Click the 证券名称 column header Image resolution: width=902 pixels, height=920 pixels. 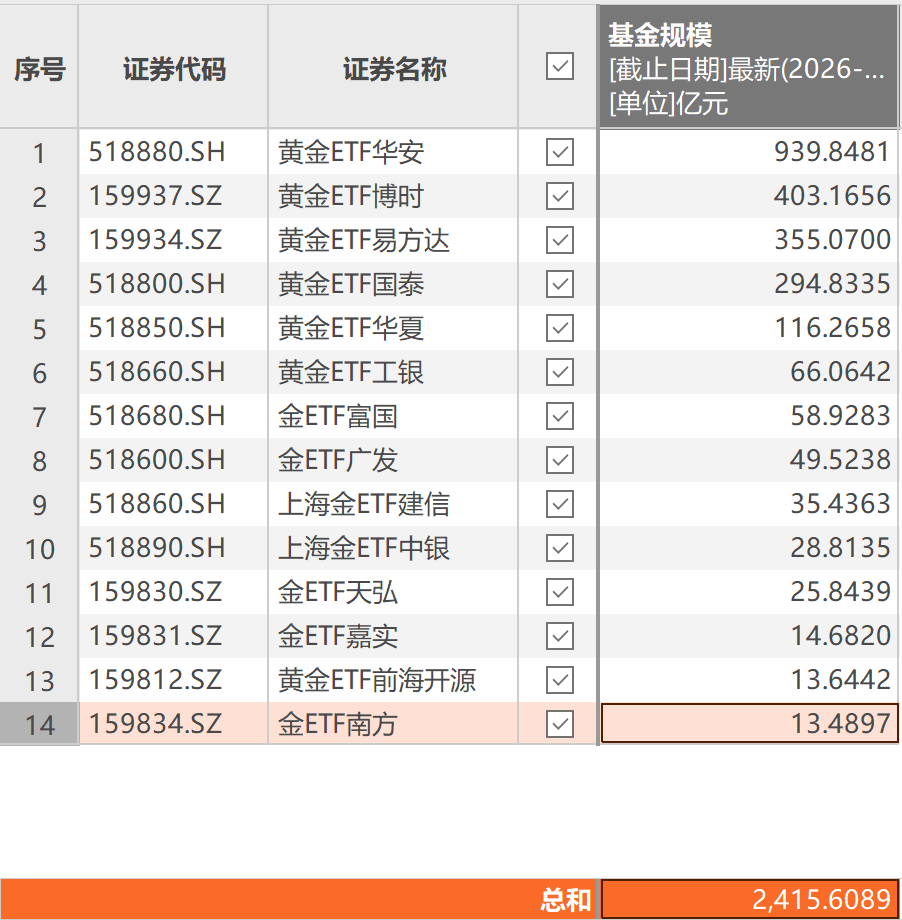click(393, 67)
